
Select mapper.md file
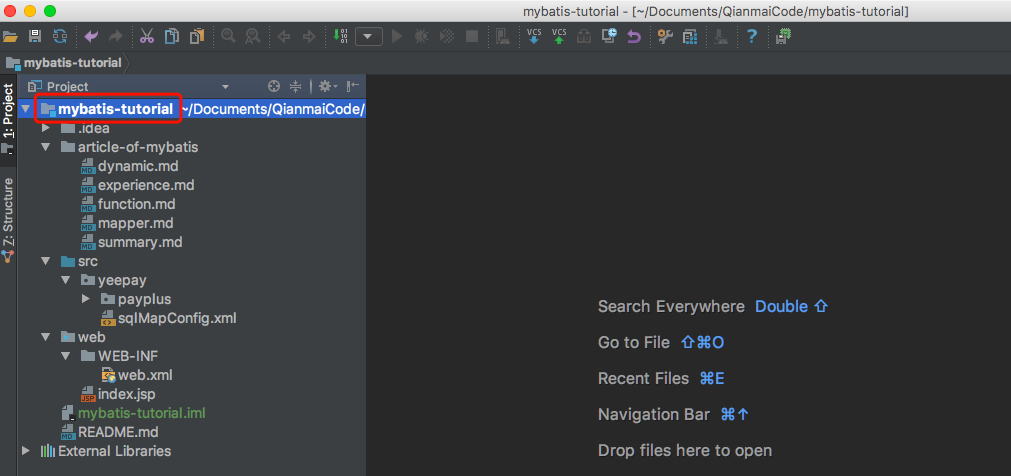135,223
